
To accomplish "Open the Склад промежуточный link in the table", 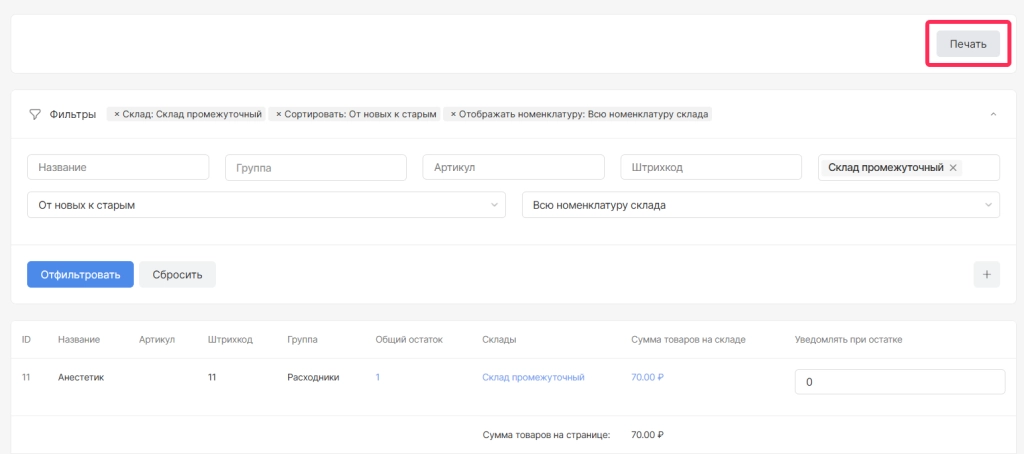I will pos(532,377).
